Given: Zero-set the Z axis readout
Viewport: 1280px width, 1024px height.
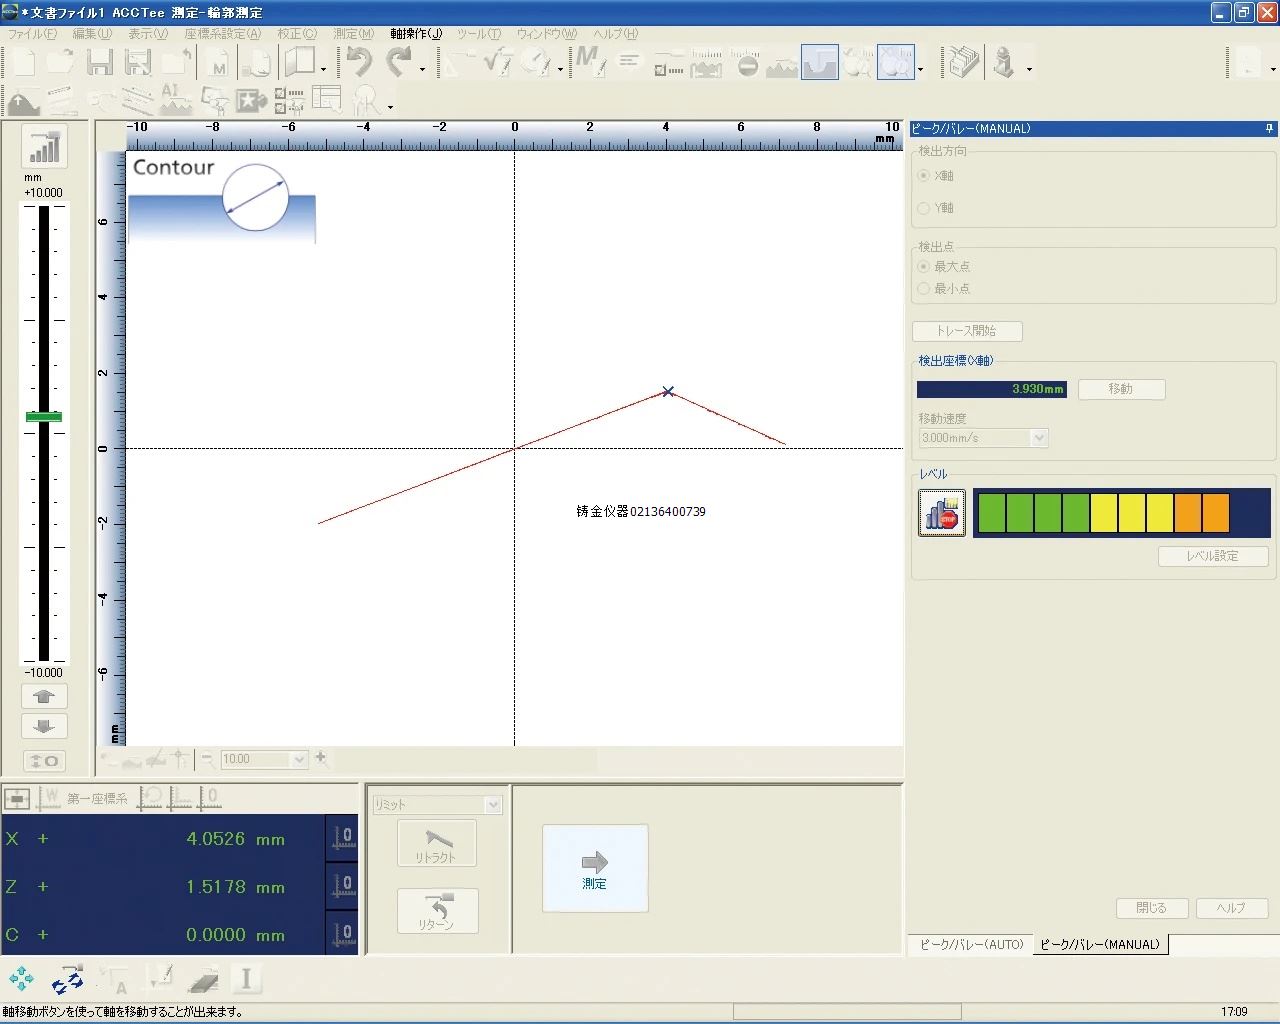Looking at the screenshot, I should (x=343, y=886).
